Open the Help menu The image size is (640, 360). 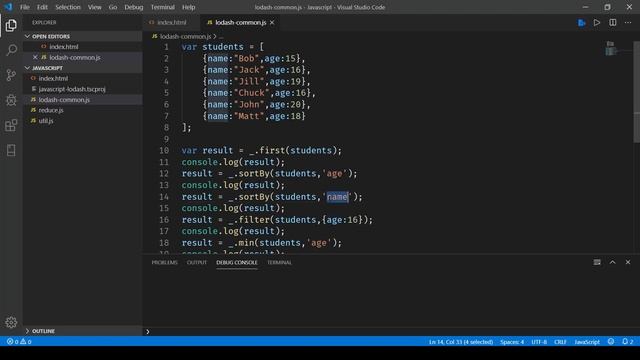point(189,7)
